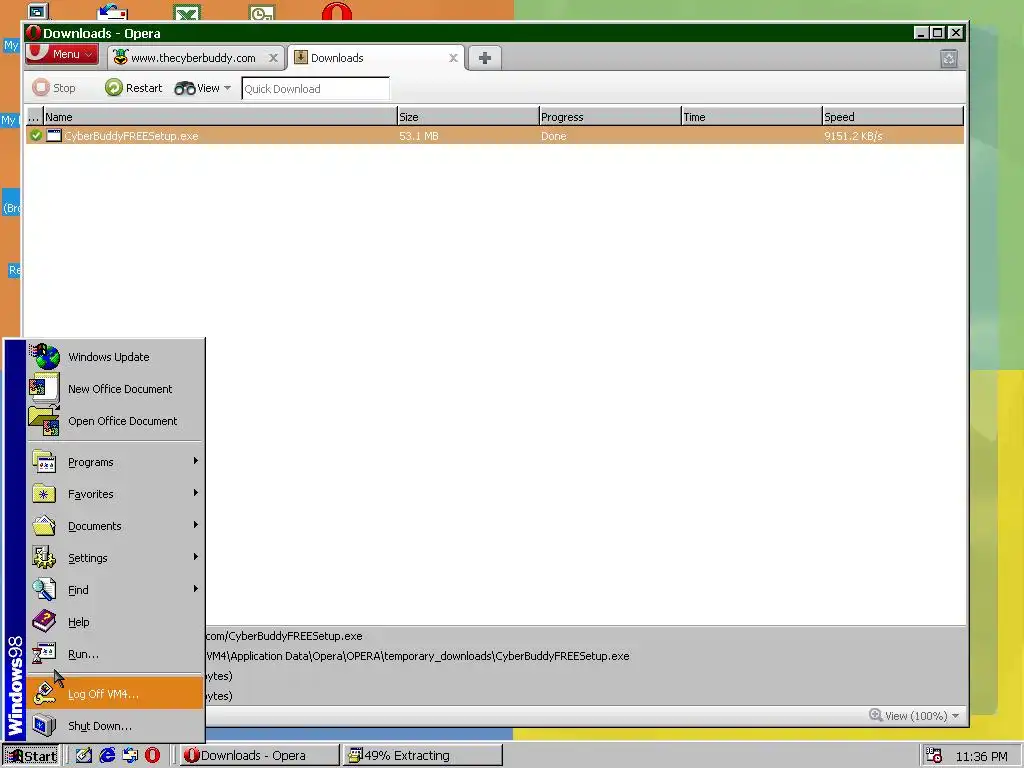Expand the Favorites submenu
The width and height of the screenshot is (1024, 768).
point(115,494)
